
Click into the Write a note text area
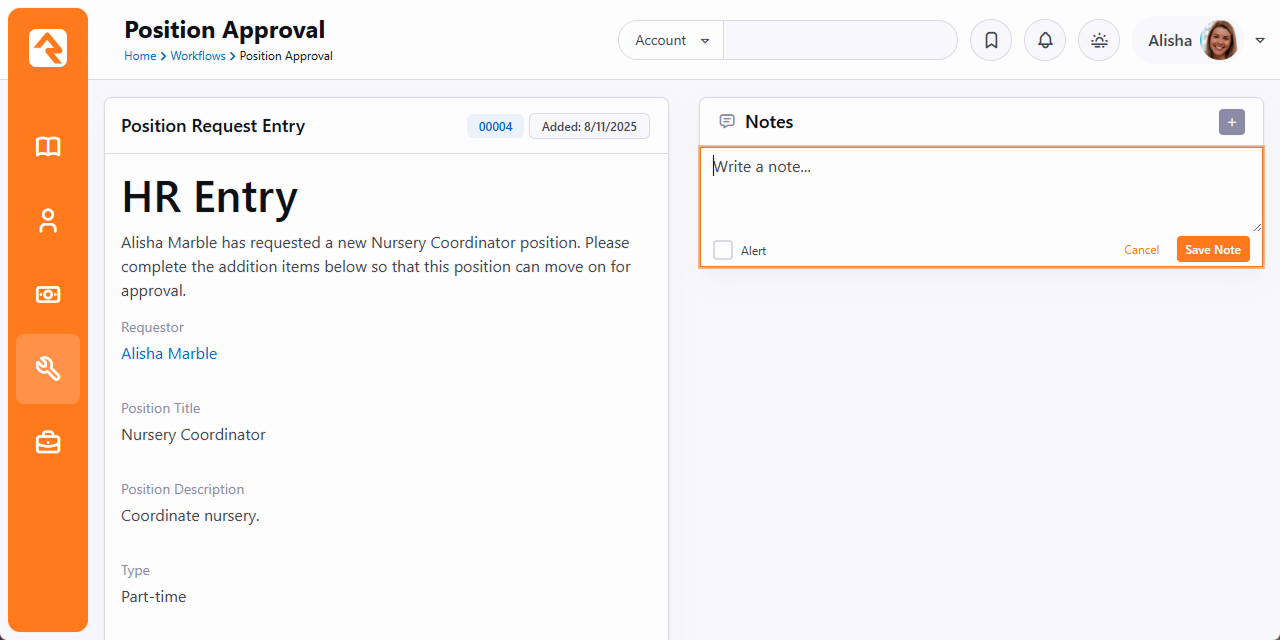click(x=980, y=190)
